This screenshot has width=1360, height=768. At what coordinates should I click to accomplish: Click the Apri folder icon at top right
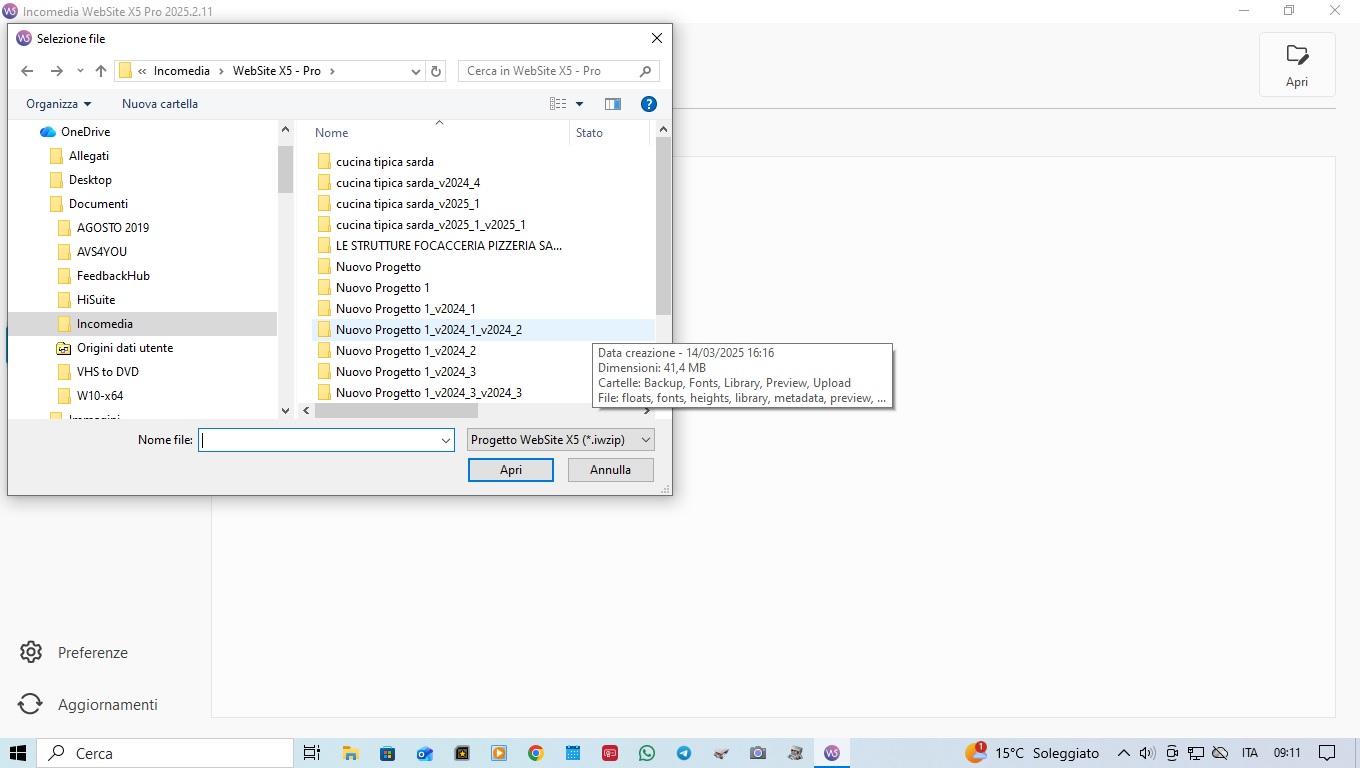point(1297,55)
